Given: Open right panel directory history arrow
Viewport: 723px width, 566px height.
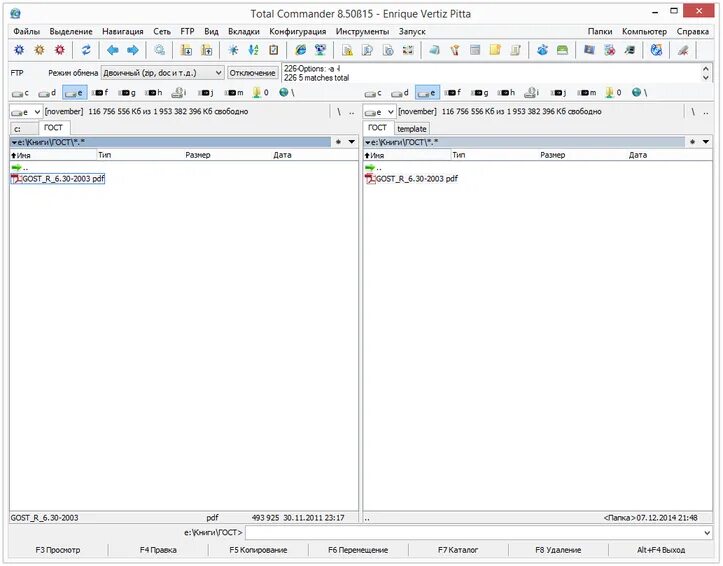Looking at the screenshot, I should [x=706, y=142].
